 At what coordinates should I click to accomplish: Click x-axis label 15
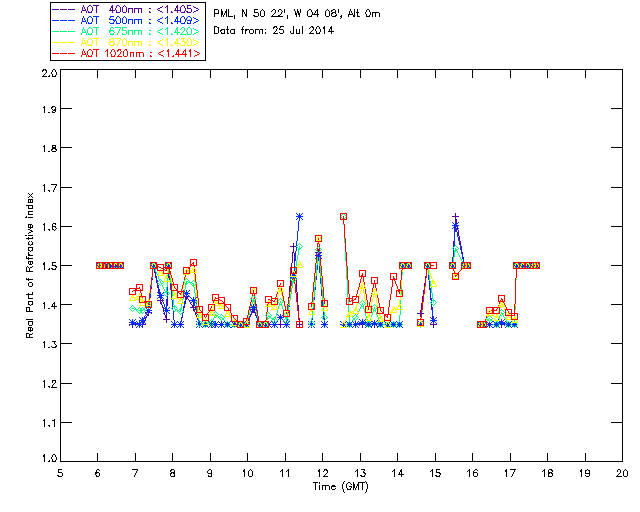[435, 473]
